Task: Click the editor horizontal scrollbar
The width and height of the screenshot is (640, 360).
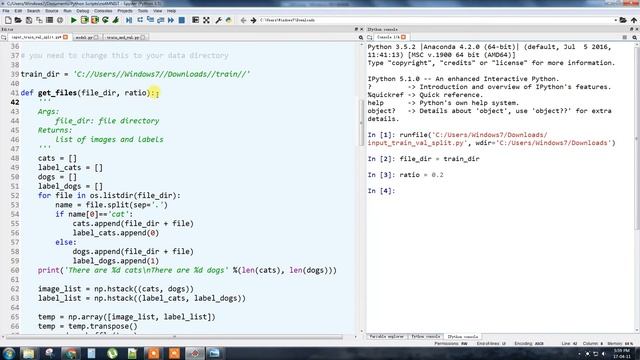Action: click(x=175, y=337)
